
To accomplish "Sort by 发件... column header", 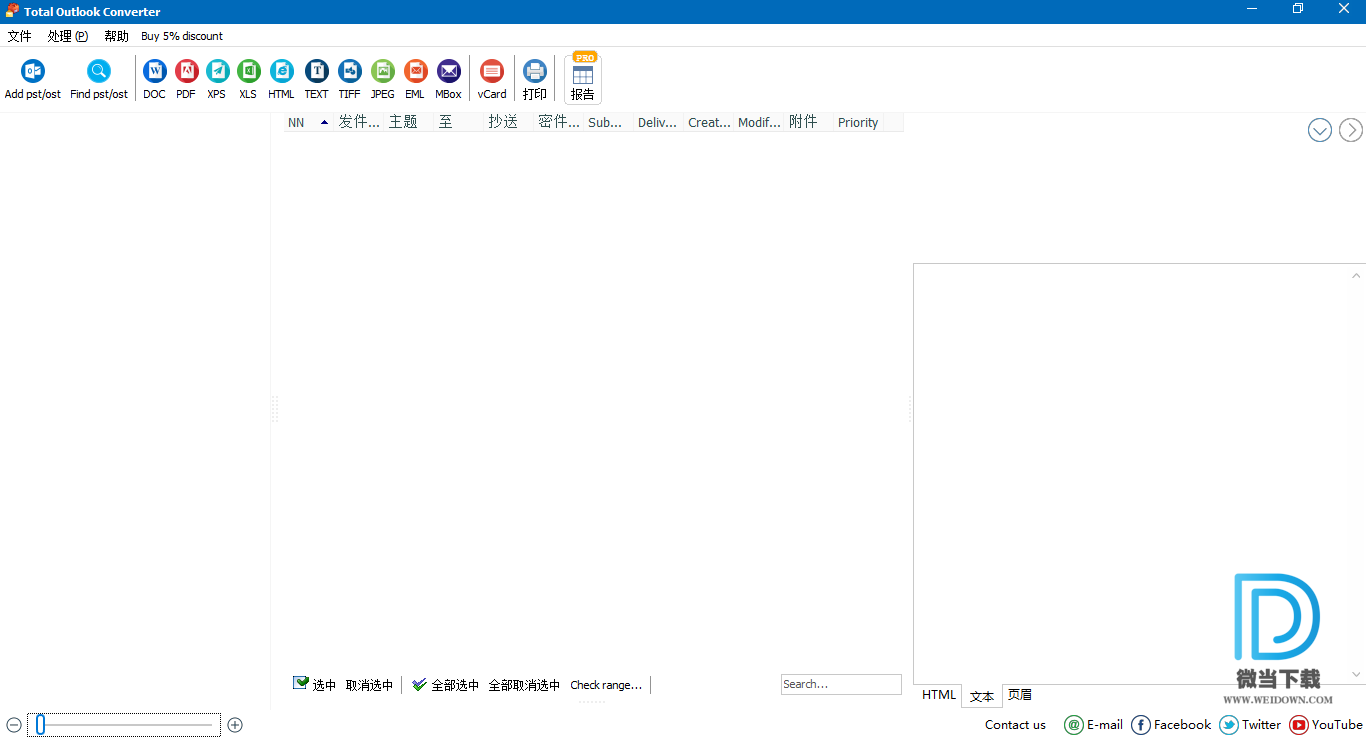I will tap(359, 122).
